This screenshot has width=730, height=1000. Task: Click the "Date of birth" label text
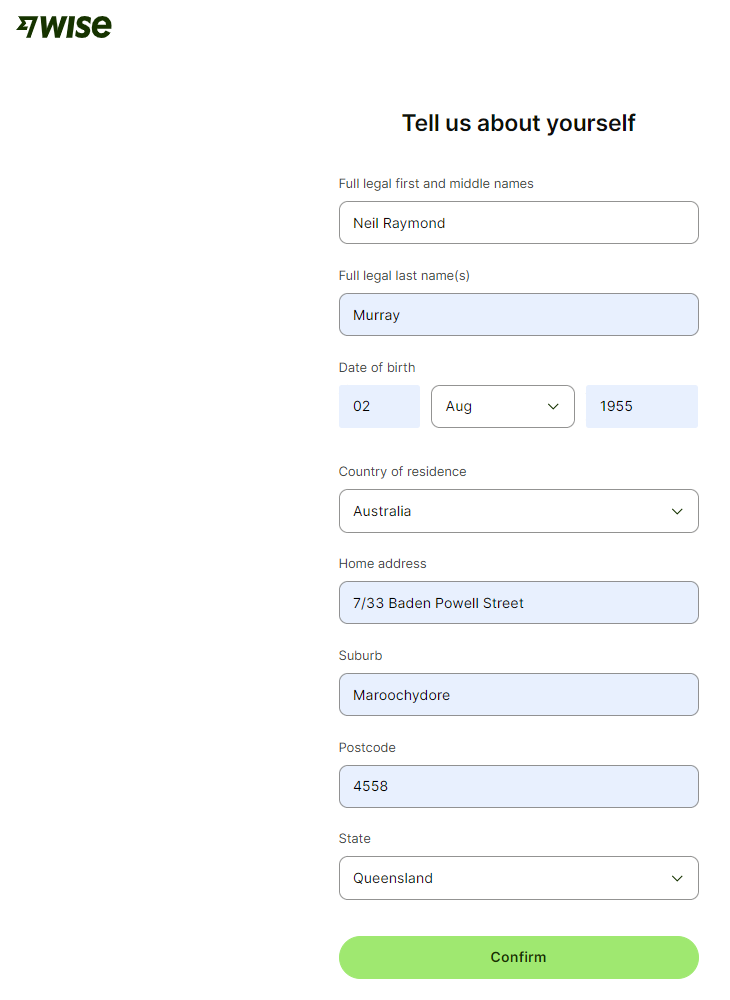tap(377, 368)
